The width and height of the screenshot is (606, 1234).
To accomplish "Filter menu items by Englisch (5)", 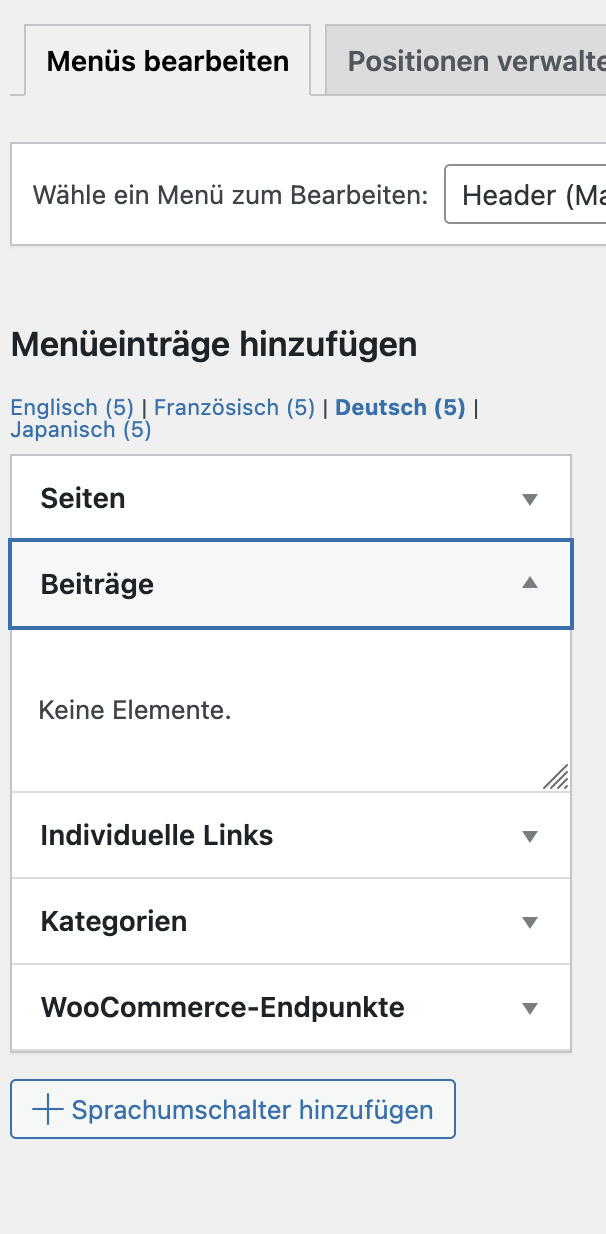I will [x=72, y=408].
